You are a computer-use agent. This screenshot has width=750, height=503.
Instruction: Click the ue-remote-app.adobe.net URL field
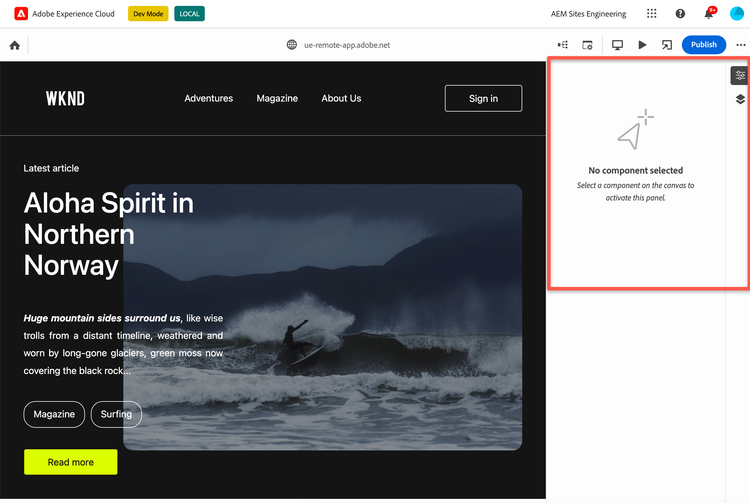346,45
